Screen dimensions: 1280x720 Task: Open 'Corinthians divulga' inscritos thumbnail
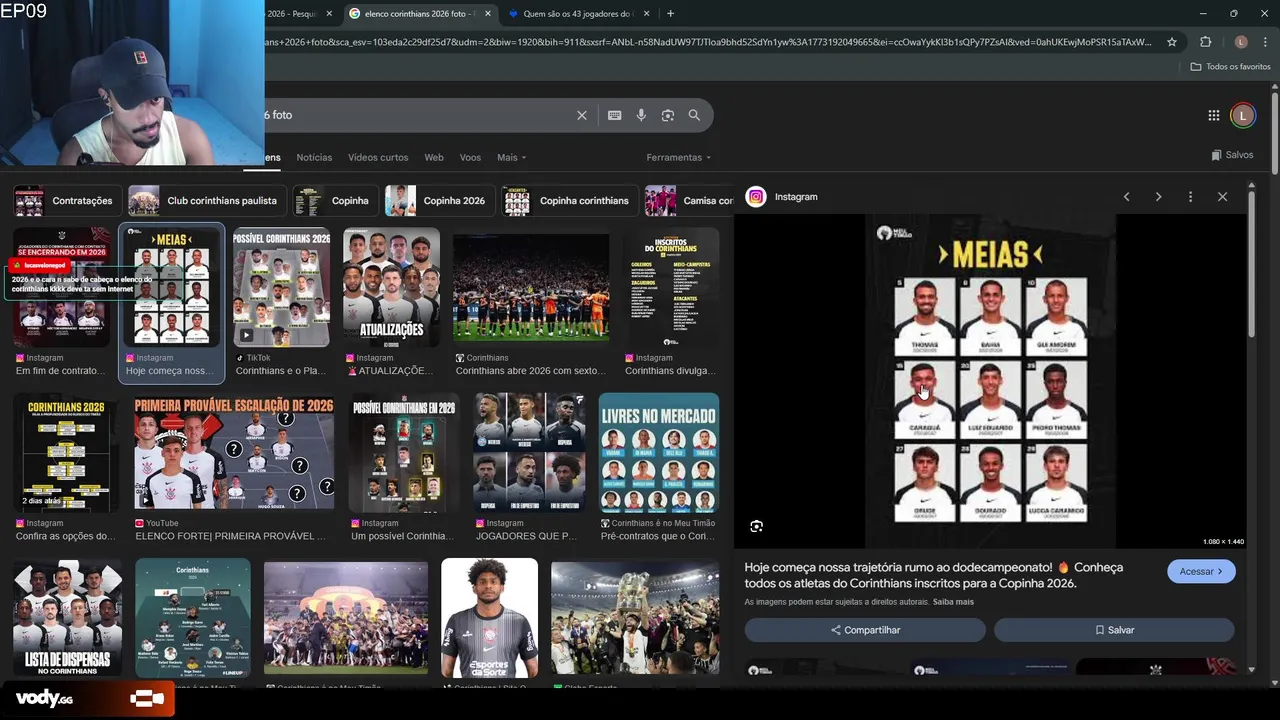pos(671,288)
